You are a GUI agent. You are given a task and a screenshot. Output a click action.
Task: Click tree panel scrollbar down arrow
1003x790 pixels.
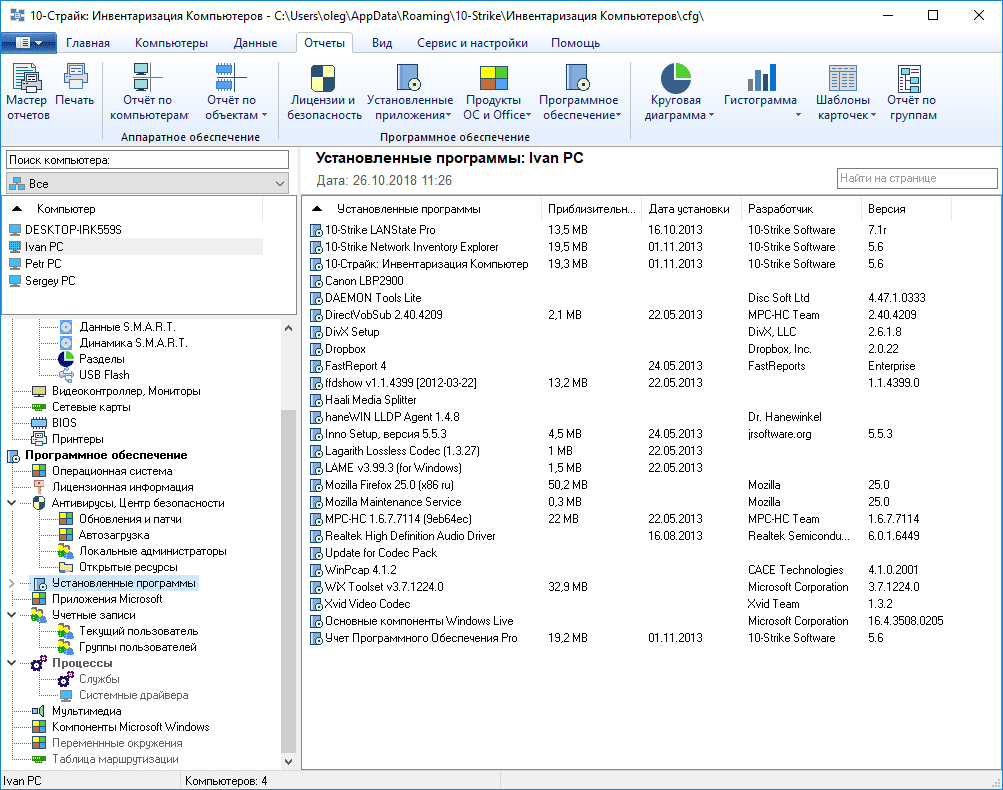(288, 761)
